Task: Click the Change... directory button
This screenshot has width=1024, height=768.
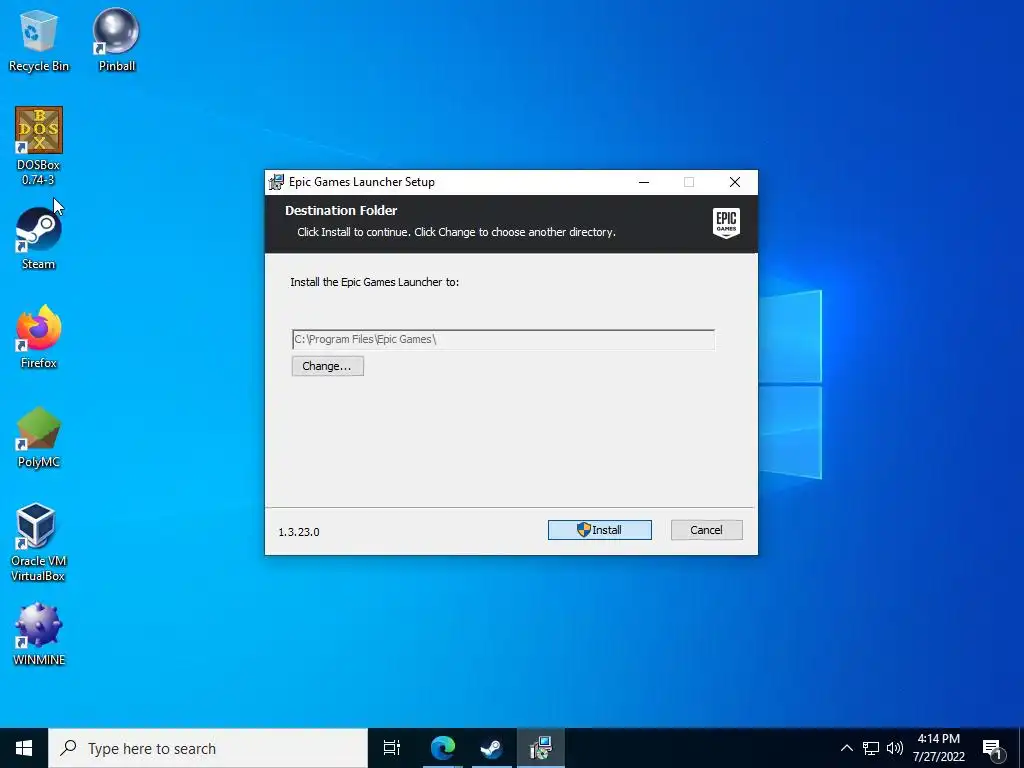Action: pyautogui.click(x=327, y=366)
